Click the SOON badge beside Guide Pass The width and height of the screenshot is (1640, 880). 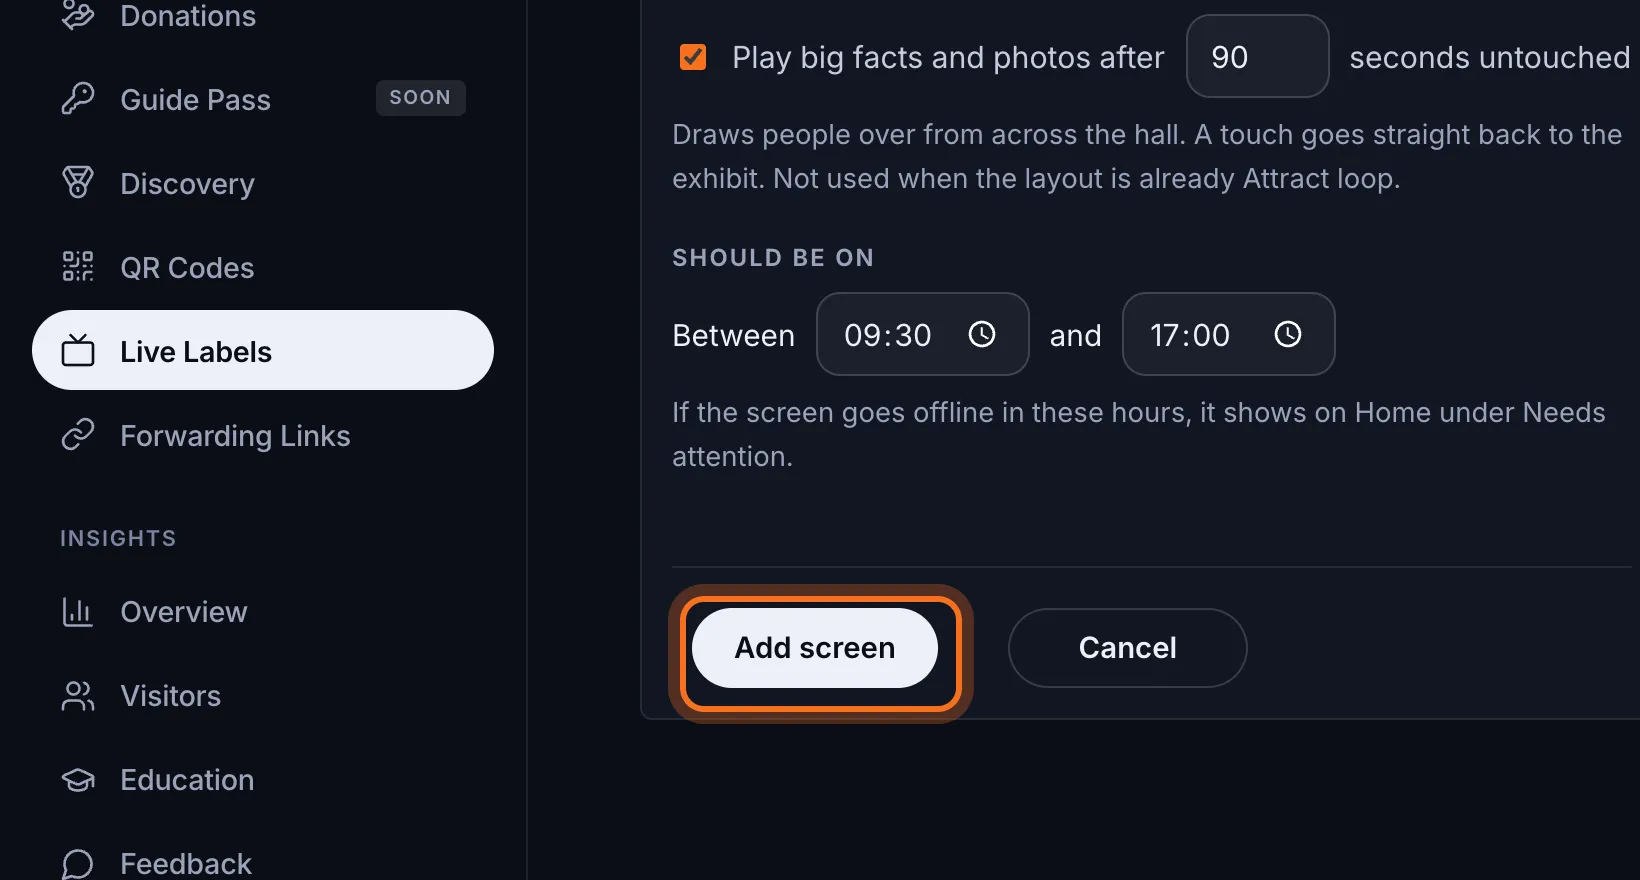420,98
